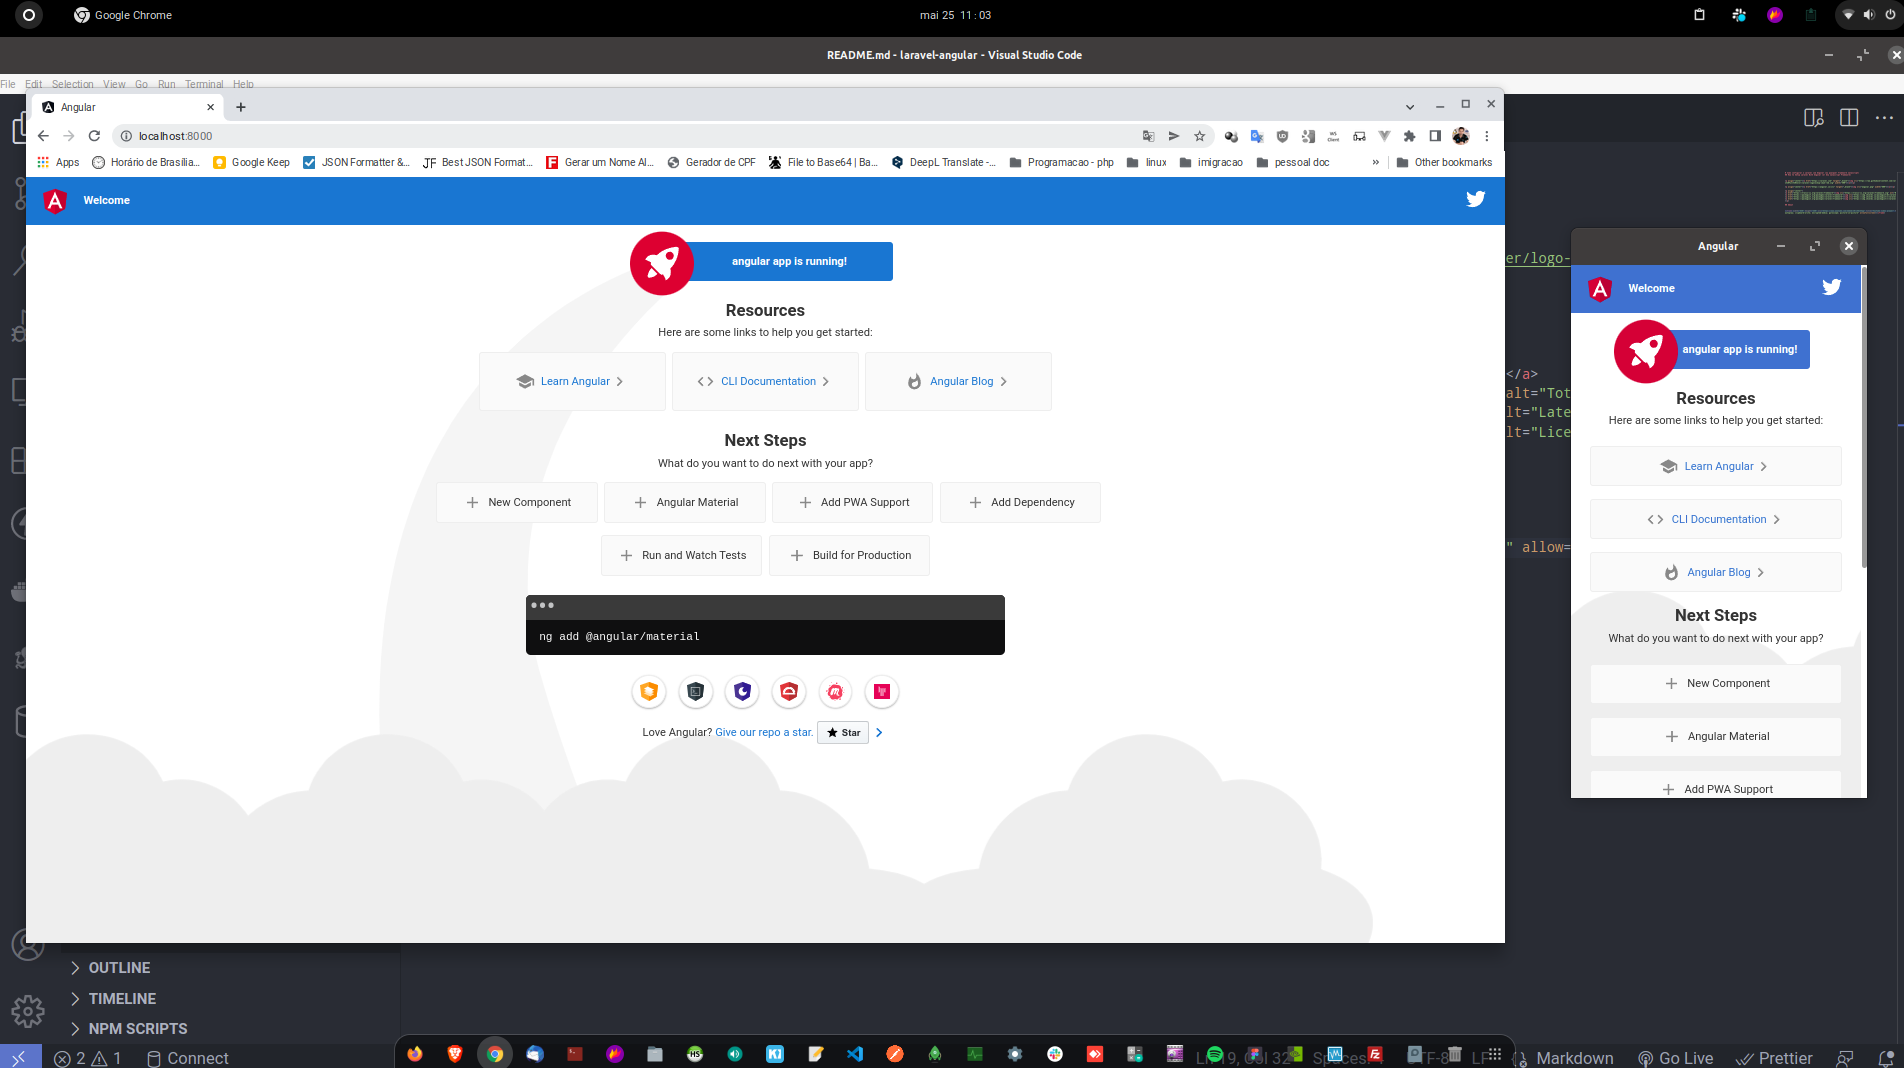The height and width of the screenshot is (1068, 1904).
Task: Click the New Component button in Chrome
Action: [517, 502]
